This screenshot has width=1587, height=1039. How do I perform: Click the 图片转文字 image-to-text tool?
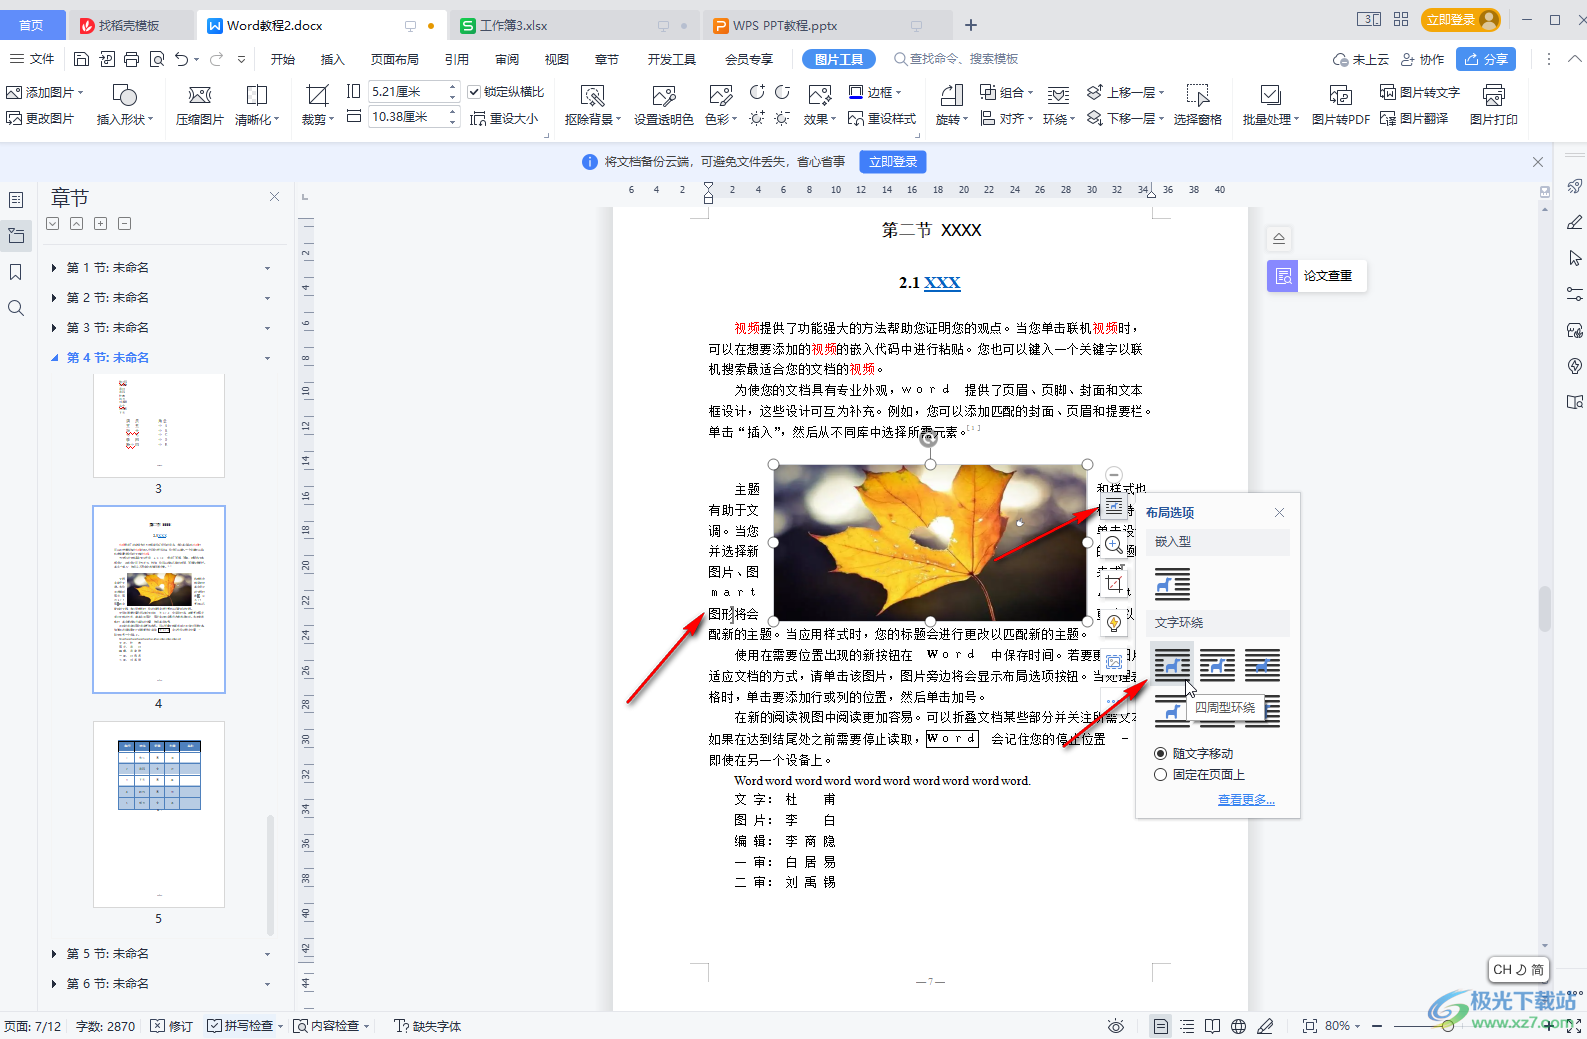tap(1420, 92)
